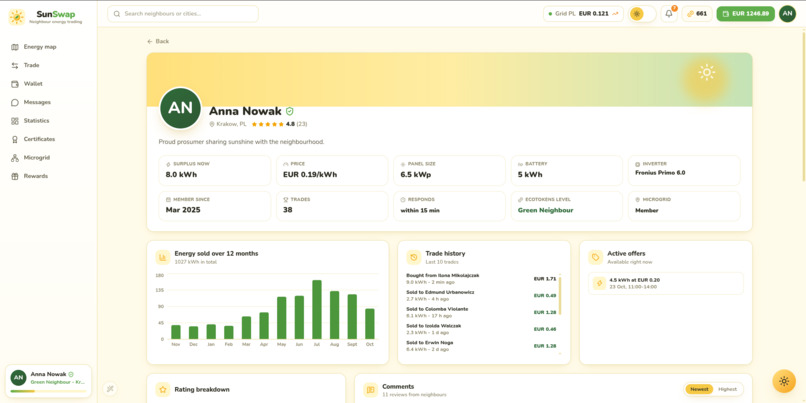806x403 pixels.
Task: Click the Microgrid Member card
Action: [684, 206]
